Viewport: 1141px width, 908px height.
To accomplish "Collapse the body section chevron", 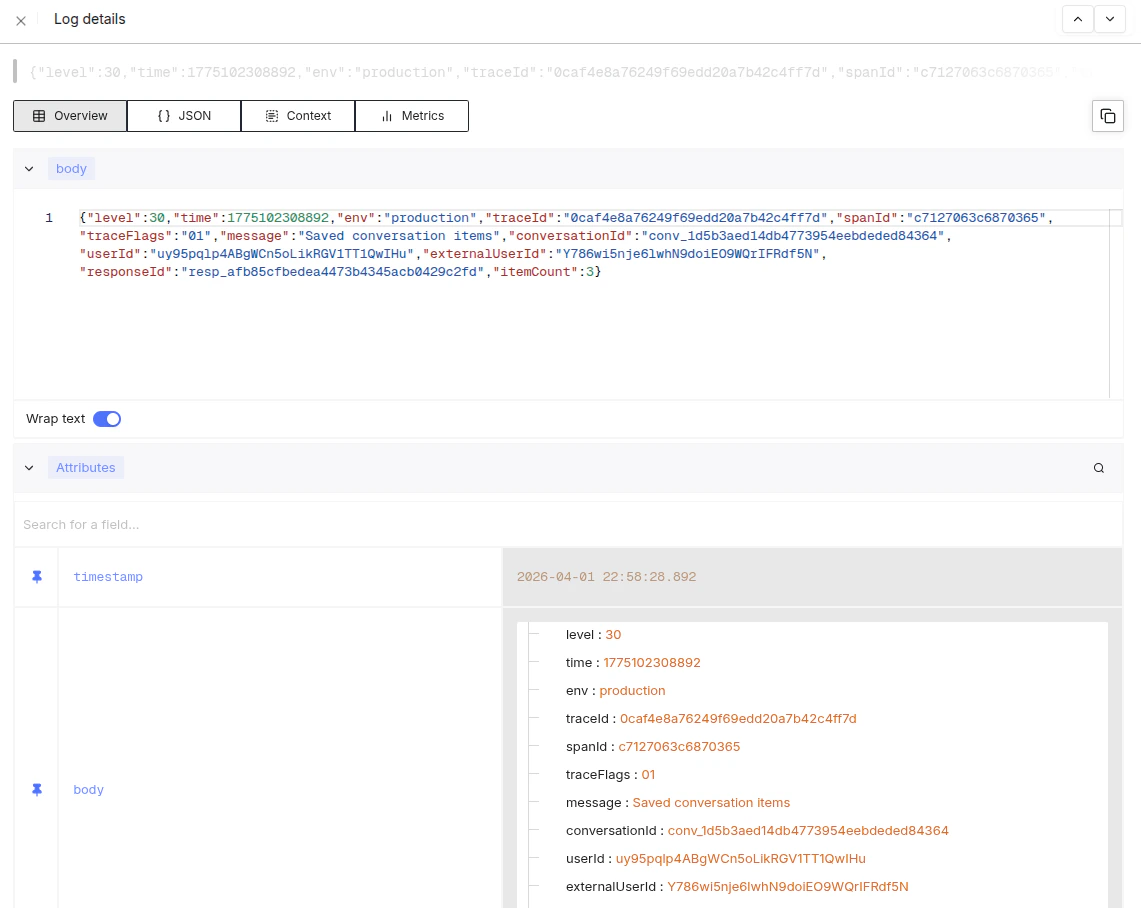I will 29,169.
